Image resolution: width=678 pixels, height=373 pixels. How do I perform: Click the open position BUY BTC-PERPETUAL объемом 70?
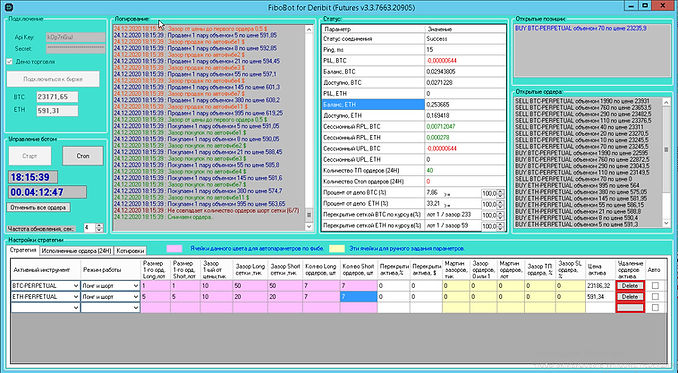[581, 28]
